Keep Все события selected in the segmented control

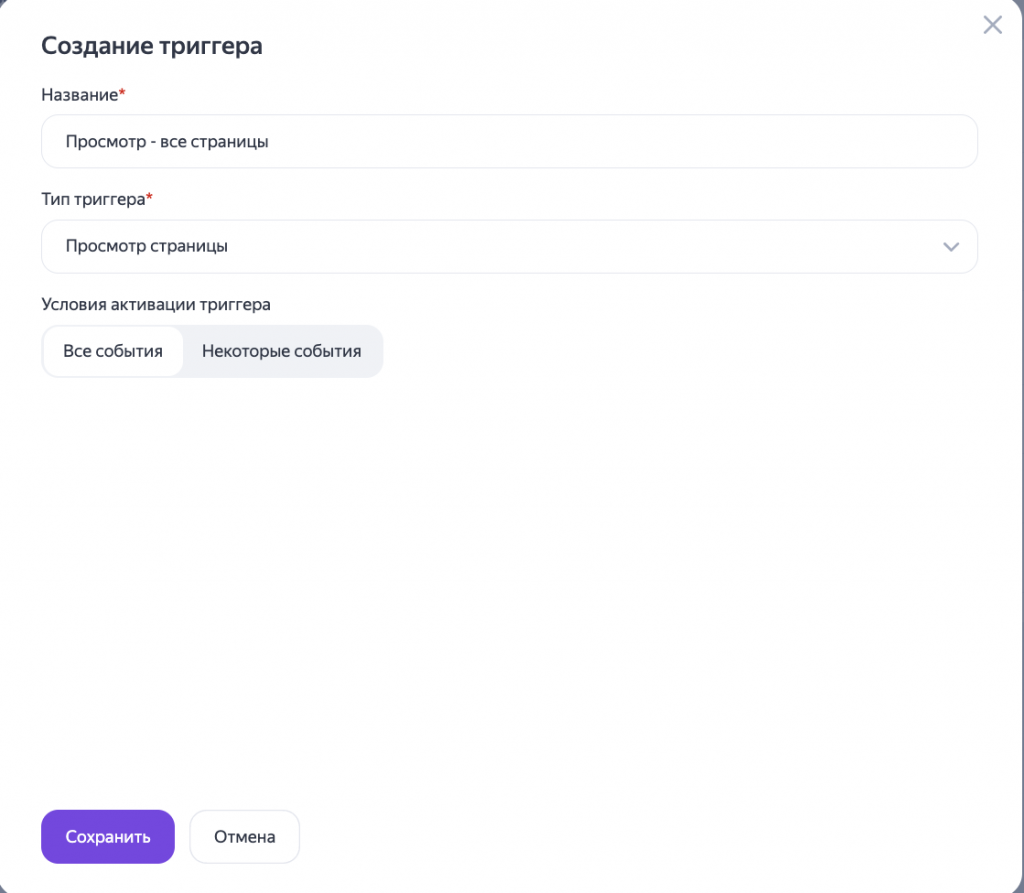coord(112,351)
